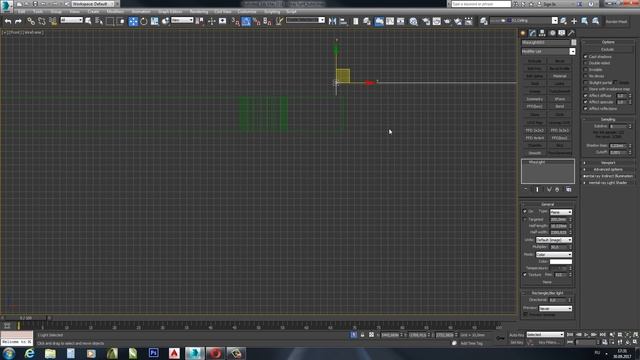This screenshot has width=640, height=360.
Task: Activate the Select Object tool
Action: [88, 21]
